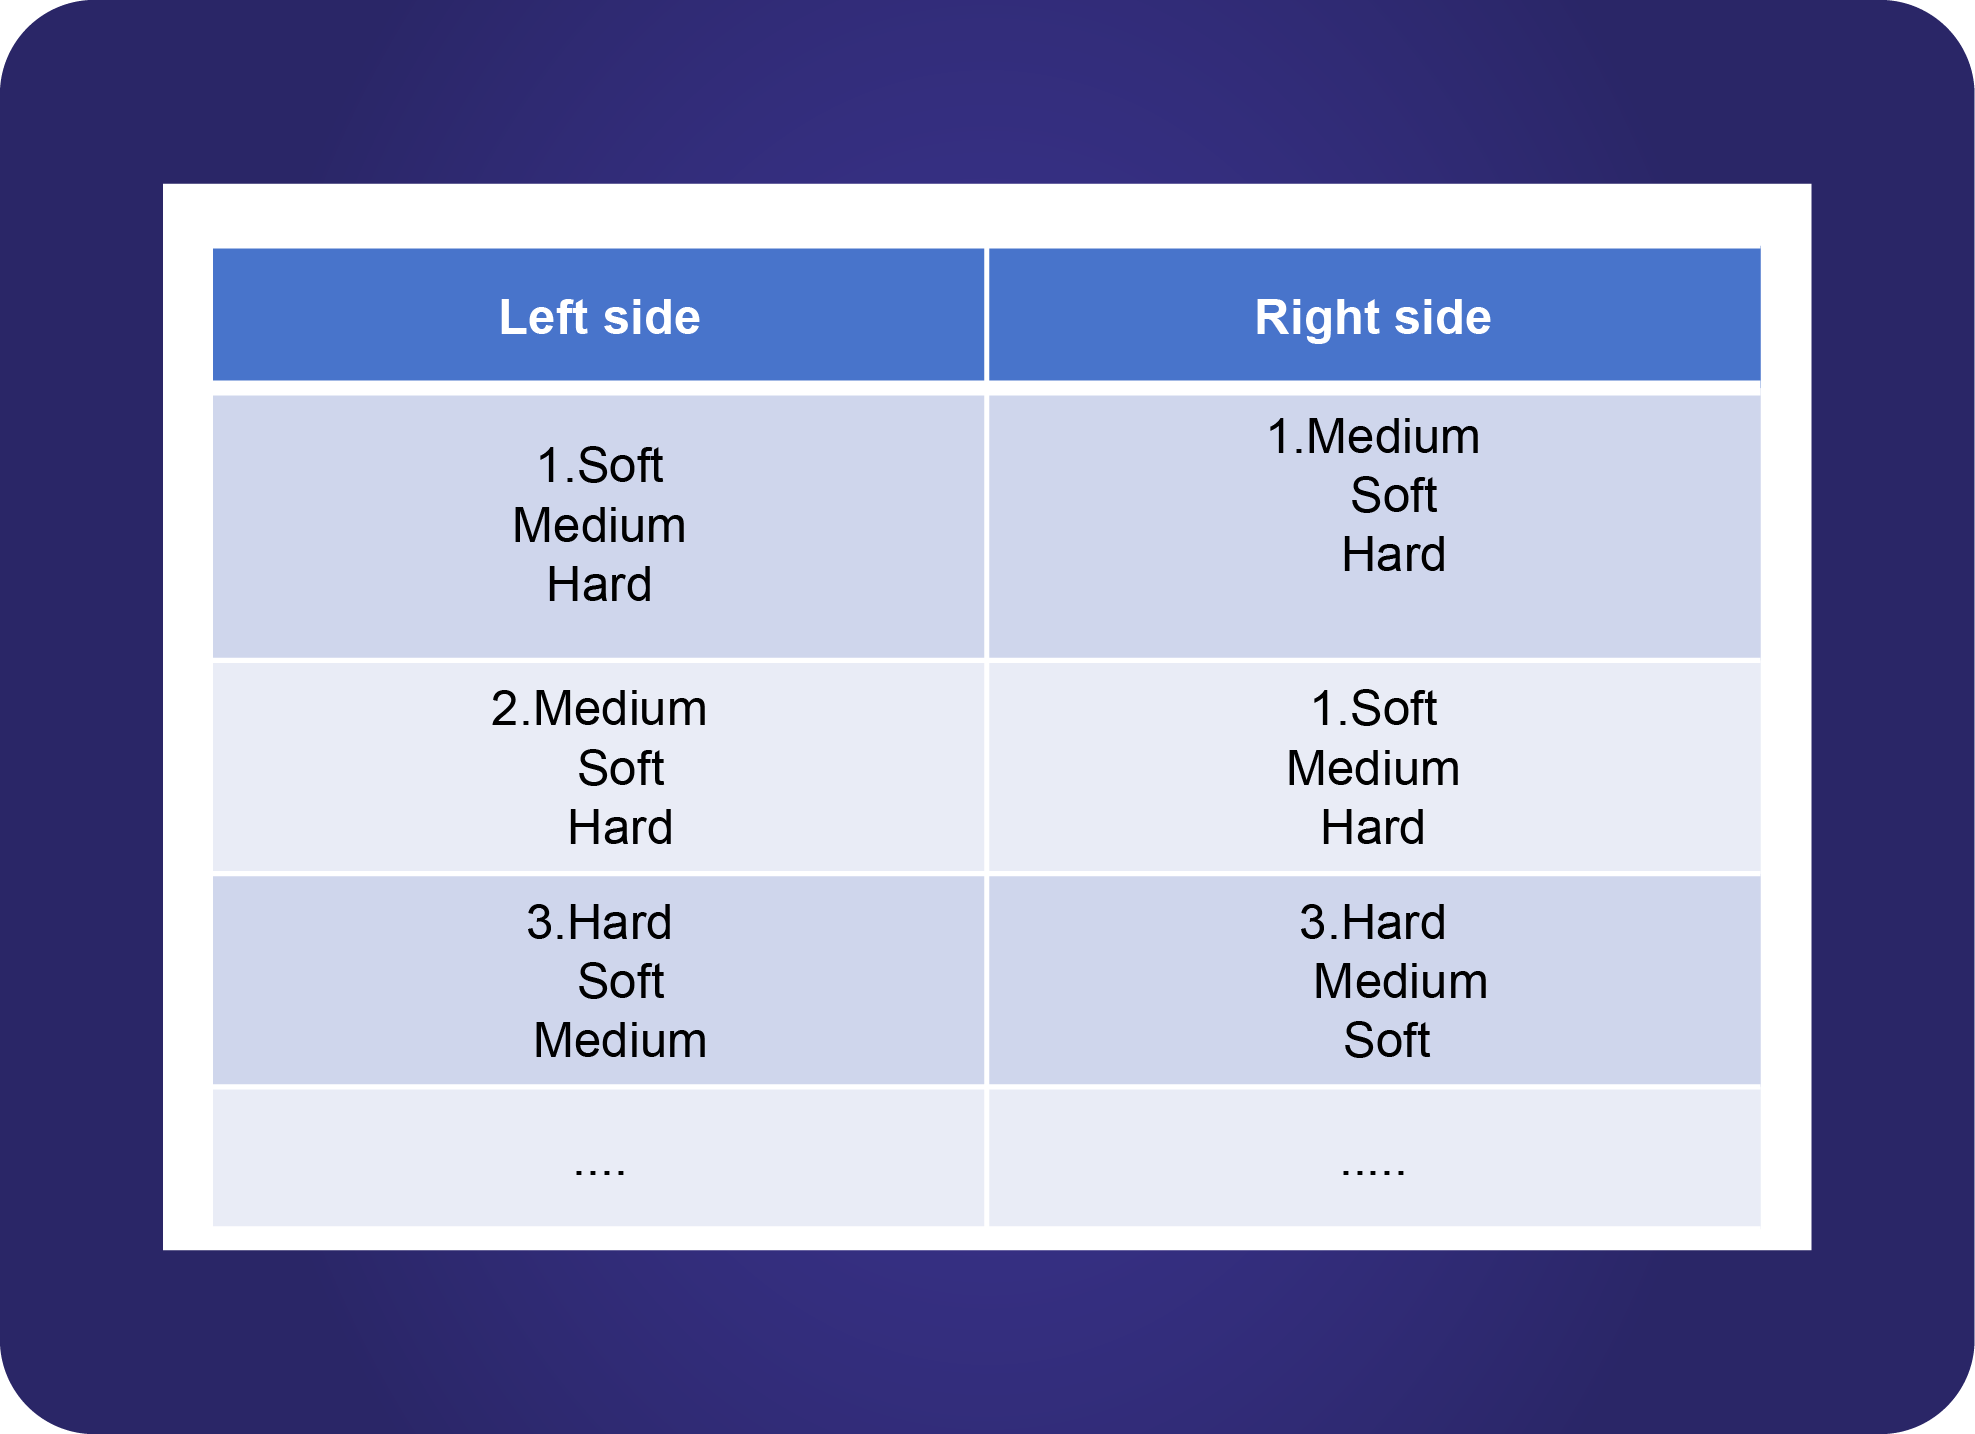Click the "Left side" column header

(x=599, y=318)
